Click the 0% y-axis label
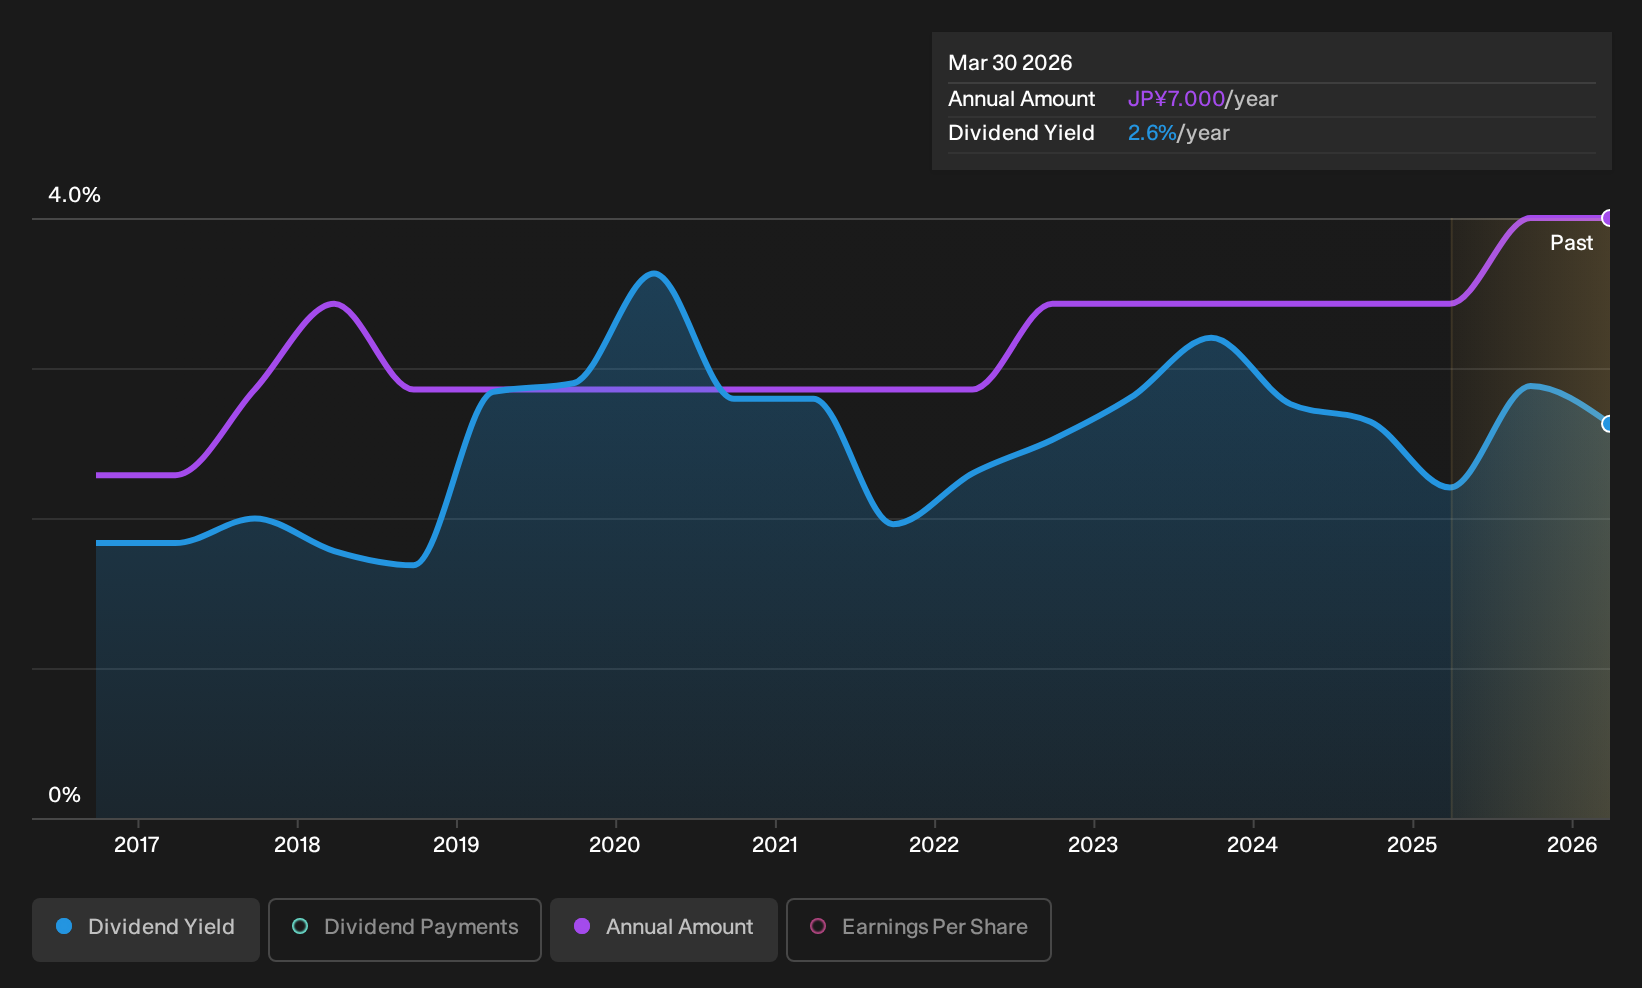1642x988 pixels. [x=64, y=795]
